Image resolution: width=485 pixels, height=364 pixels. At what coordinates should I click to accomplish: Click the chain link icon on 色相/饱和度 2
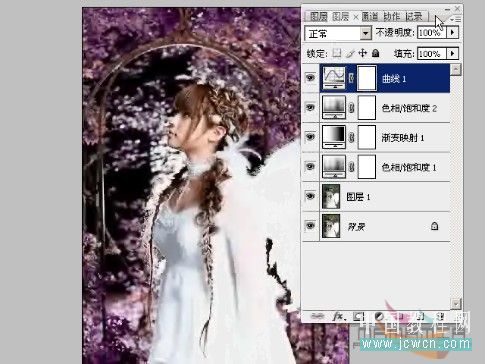point(351,108)
